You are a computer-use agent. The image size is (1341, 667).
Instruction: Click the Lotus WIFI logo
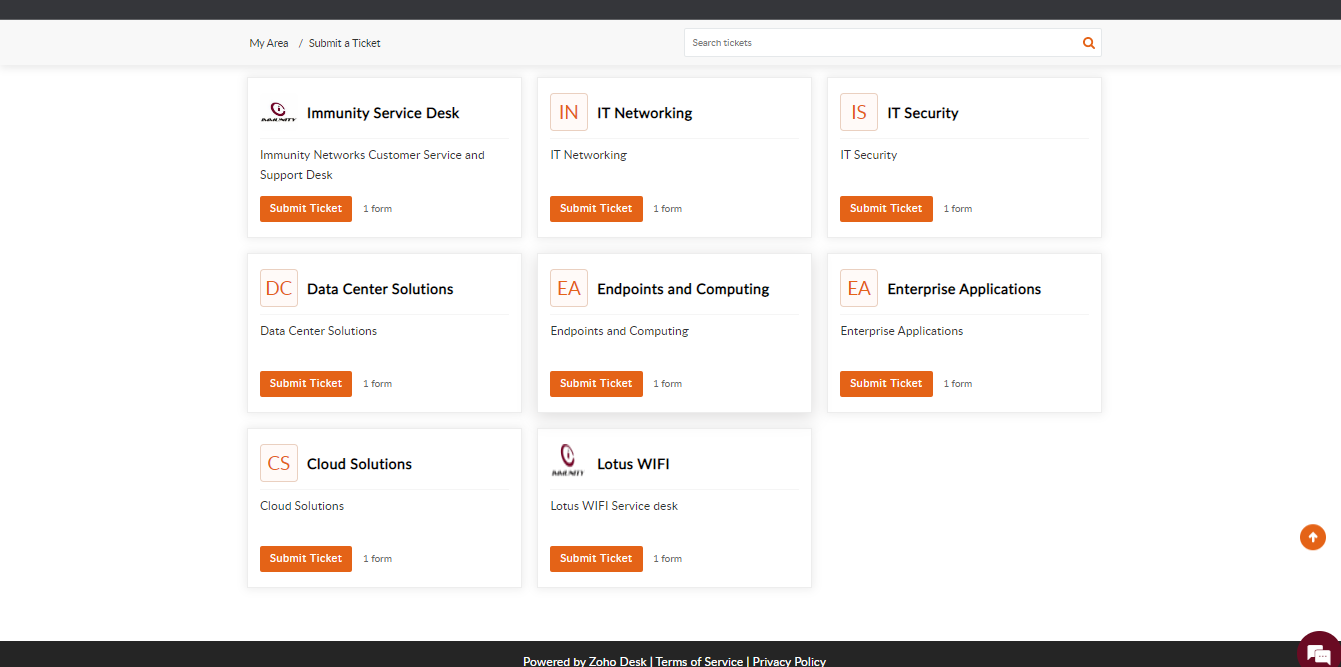coord(568,460)
